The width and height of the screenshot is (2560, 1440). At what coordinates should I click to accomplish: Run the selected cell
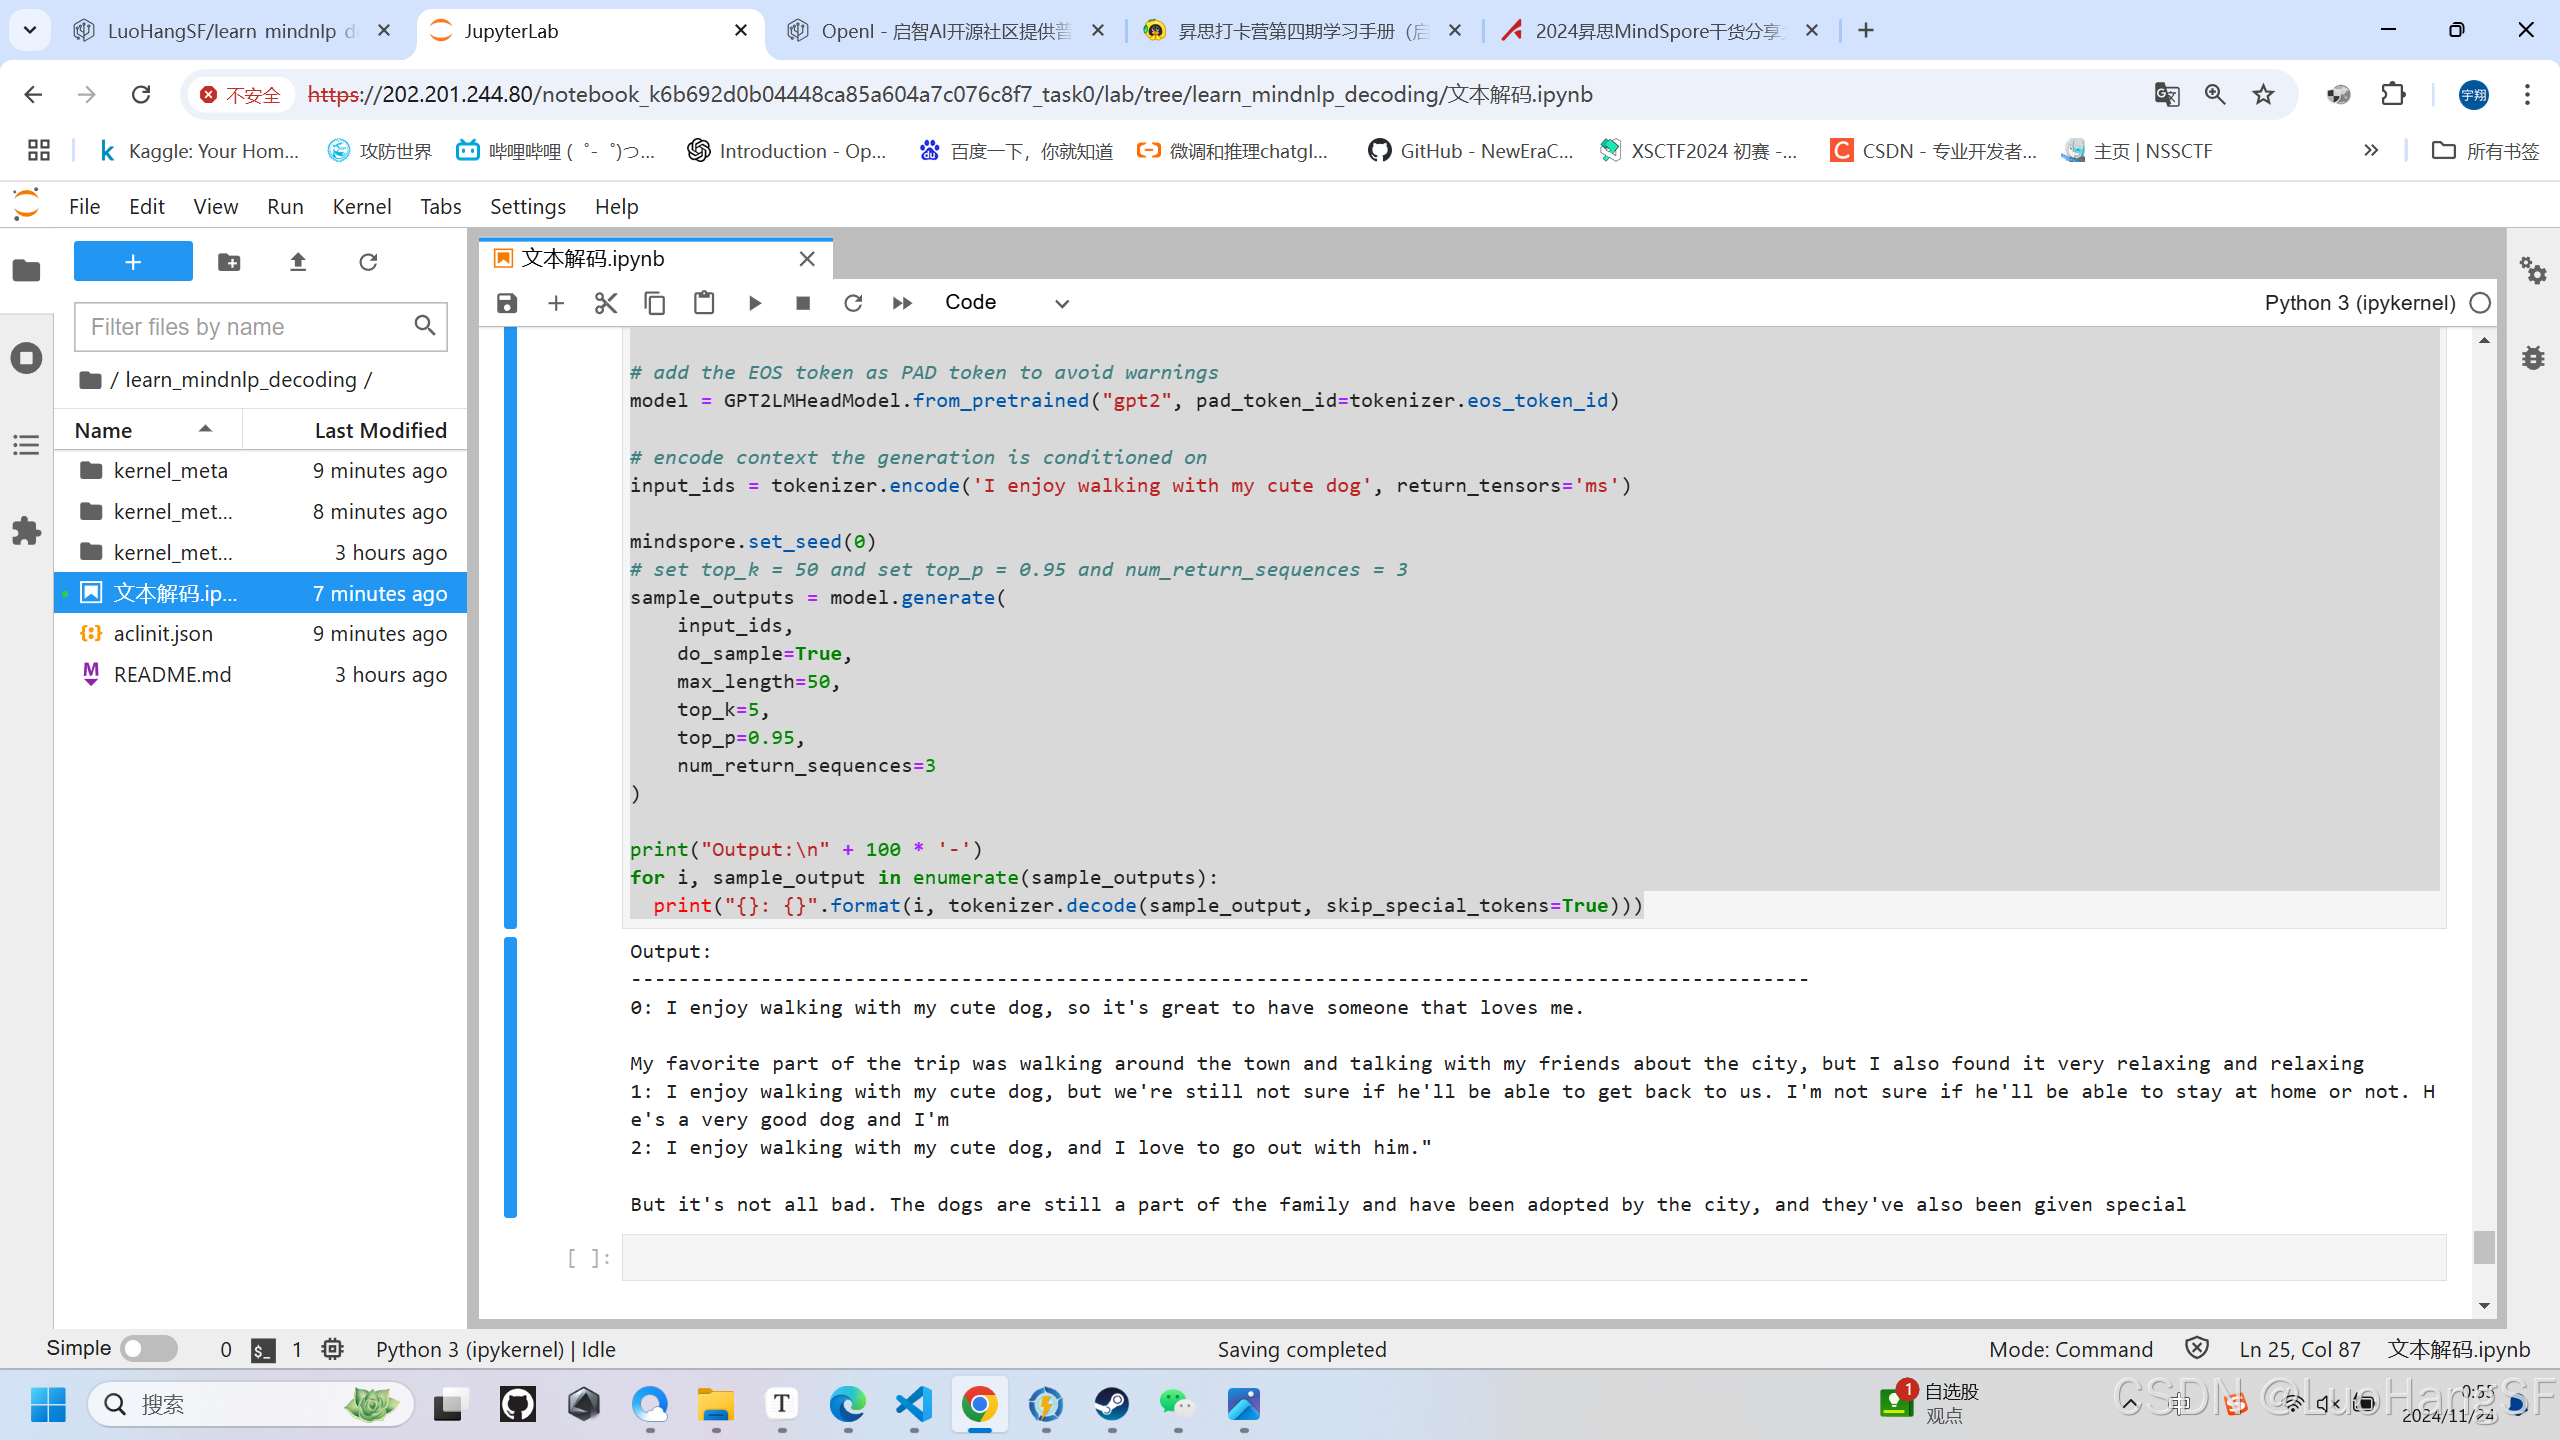tap(754, 303)
